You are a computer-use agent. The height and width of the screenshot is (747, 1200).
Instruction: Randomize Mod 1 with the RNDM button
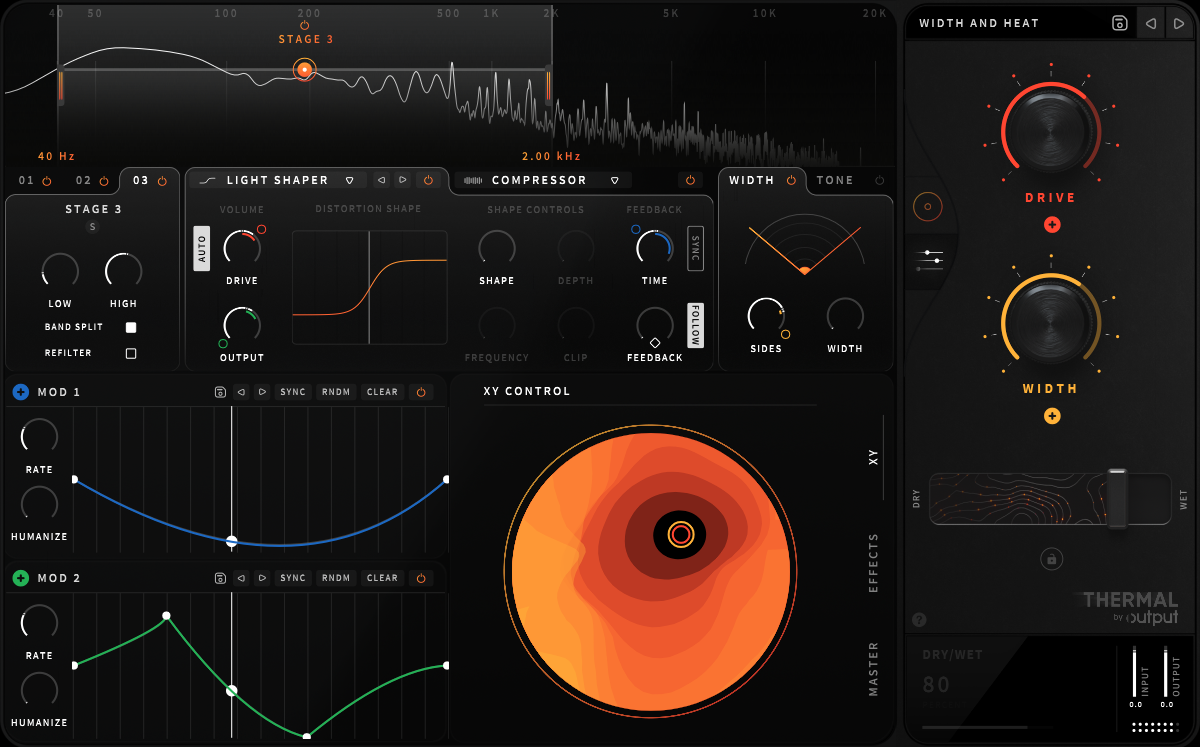[x=336, y=392]
